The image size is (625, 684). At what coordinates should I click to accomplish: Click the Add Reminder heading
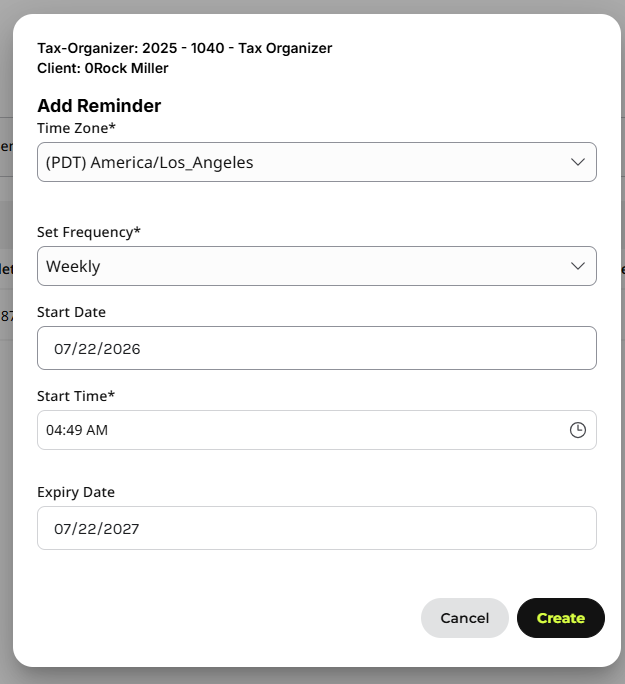pos(99,106)
